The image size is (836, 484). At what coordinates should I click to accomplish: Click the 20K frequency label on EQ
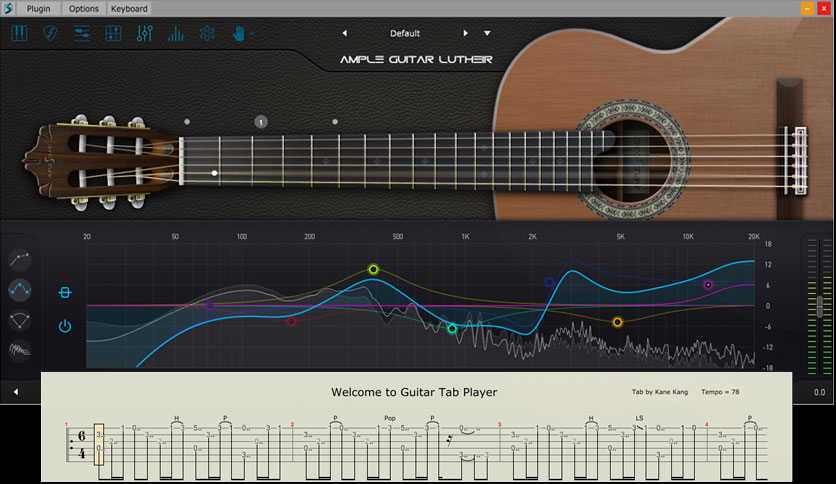point(753,236)
